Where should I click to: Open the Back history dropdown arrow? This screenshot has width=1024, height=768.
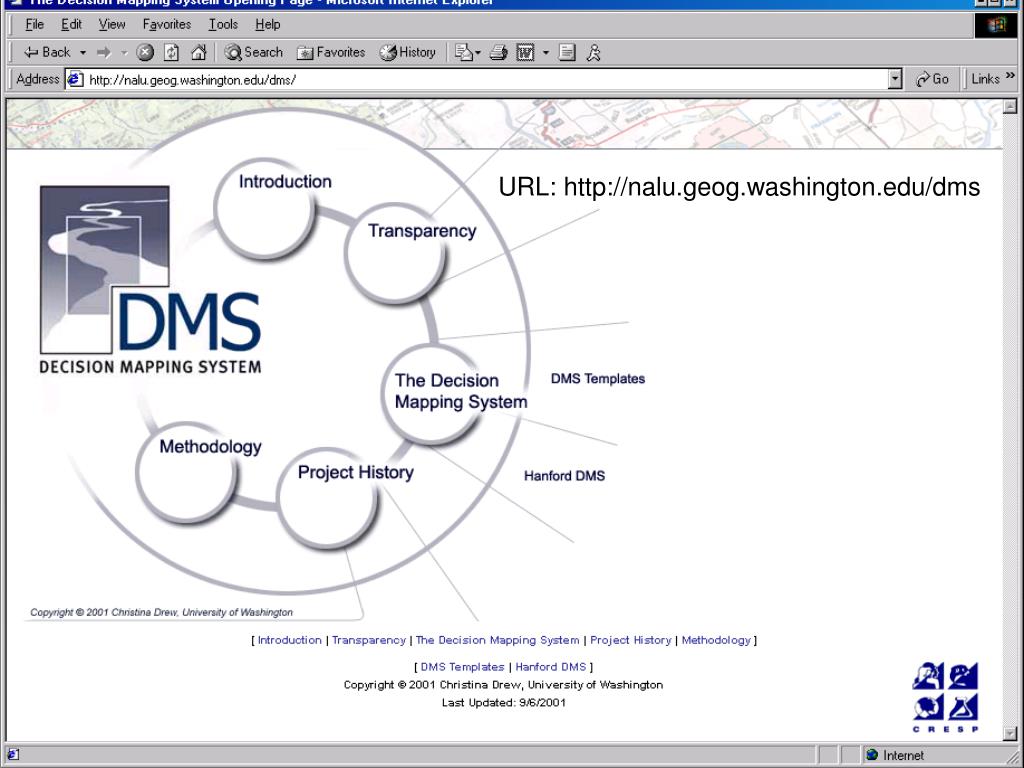[83, 52]
